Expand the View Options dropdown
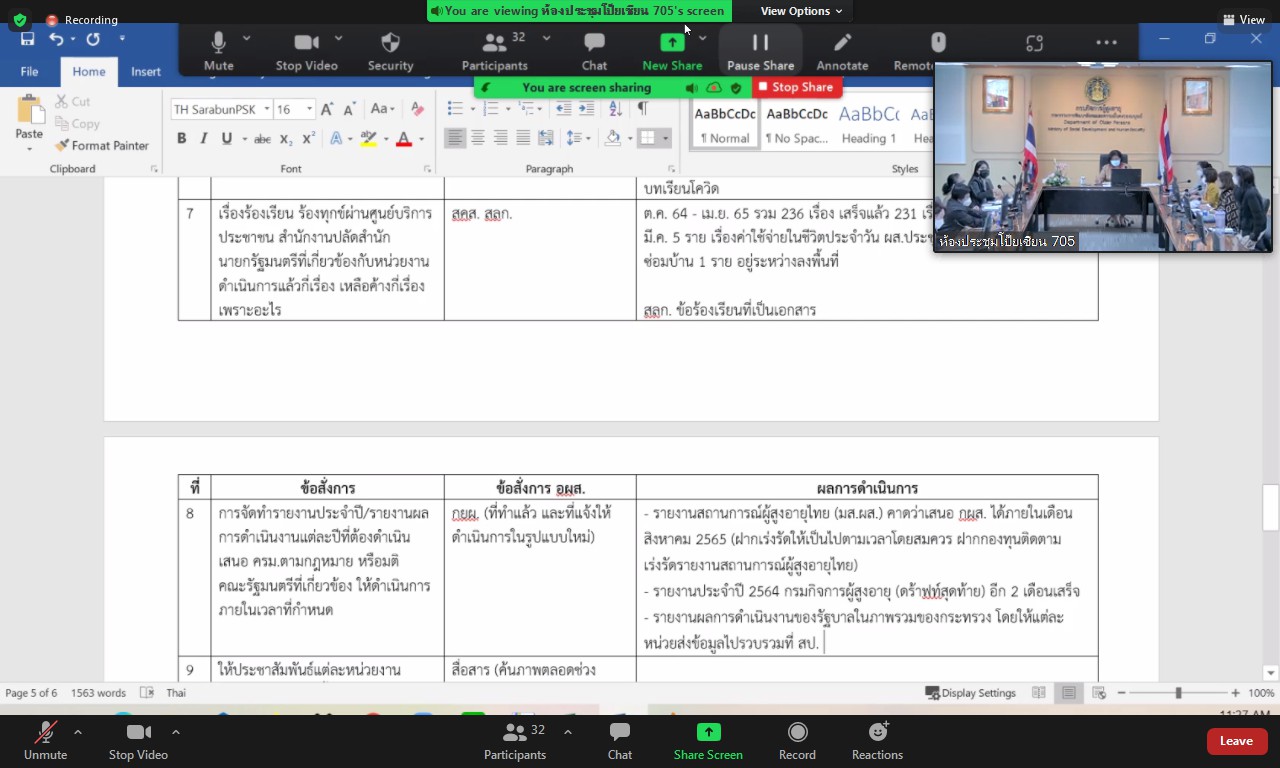1280x768 pixels. pos(801,11)
